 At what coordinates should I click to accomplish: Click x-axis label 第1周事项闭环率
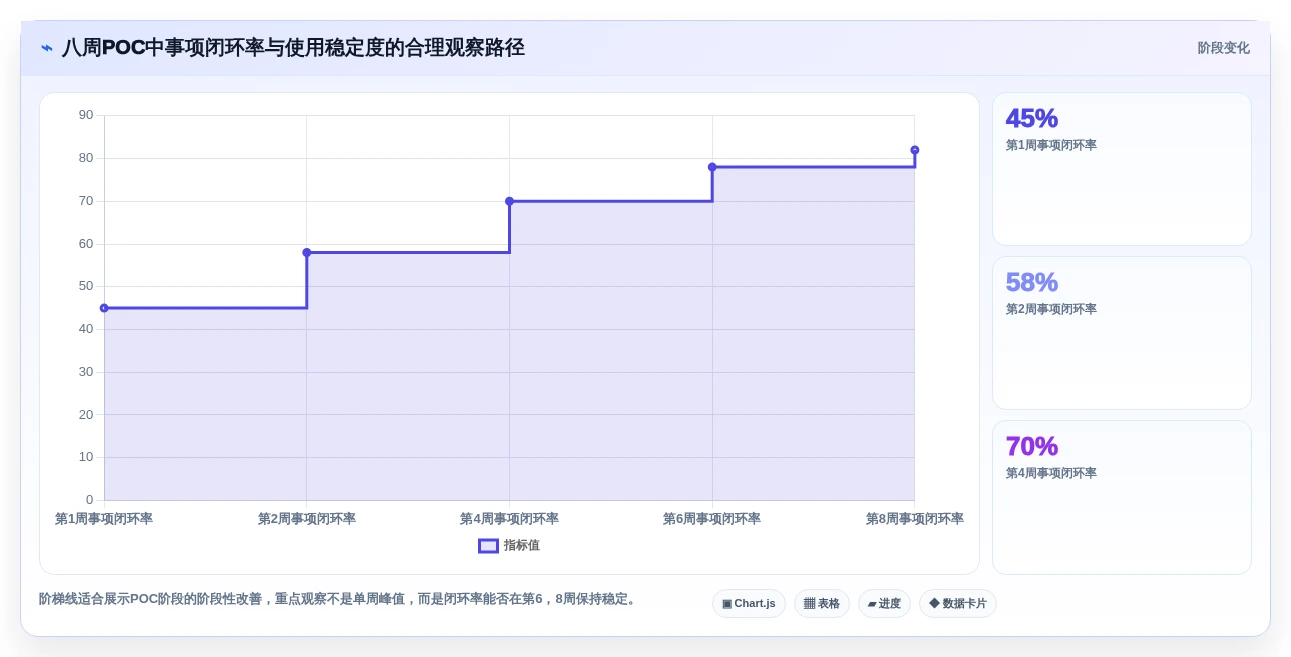pos(104,519)
